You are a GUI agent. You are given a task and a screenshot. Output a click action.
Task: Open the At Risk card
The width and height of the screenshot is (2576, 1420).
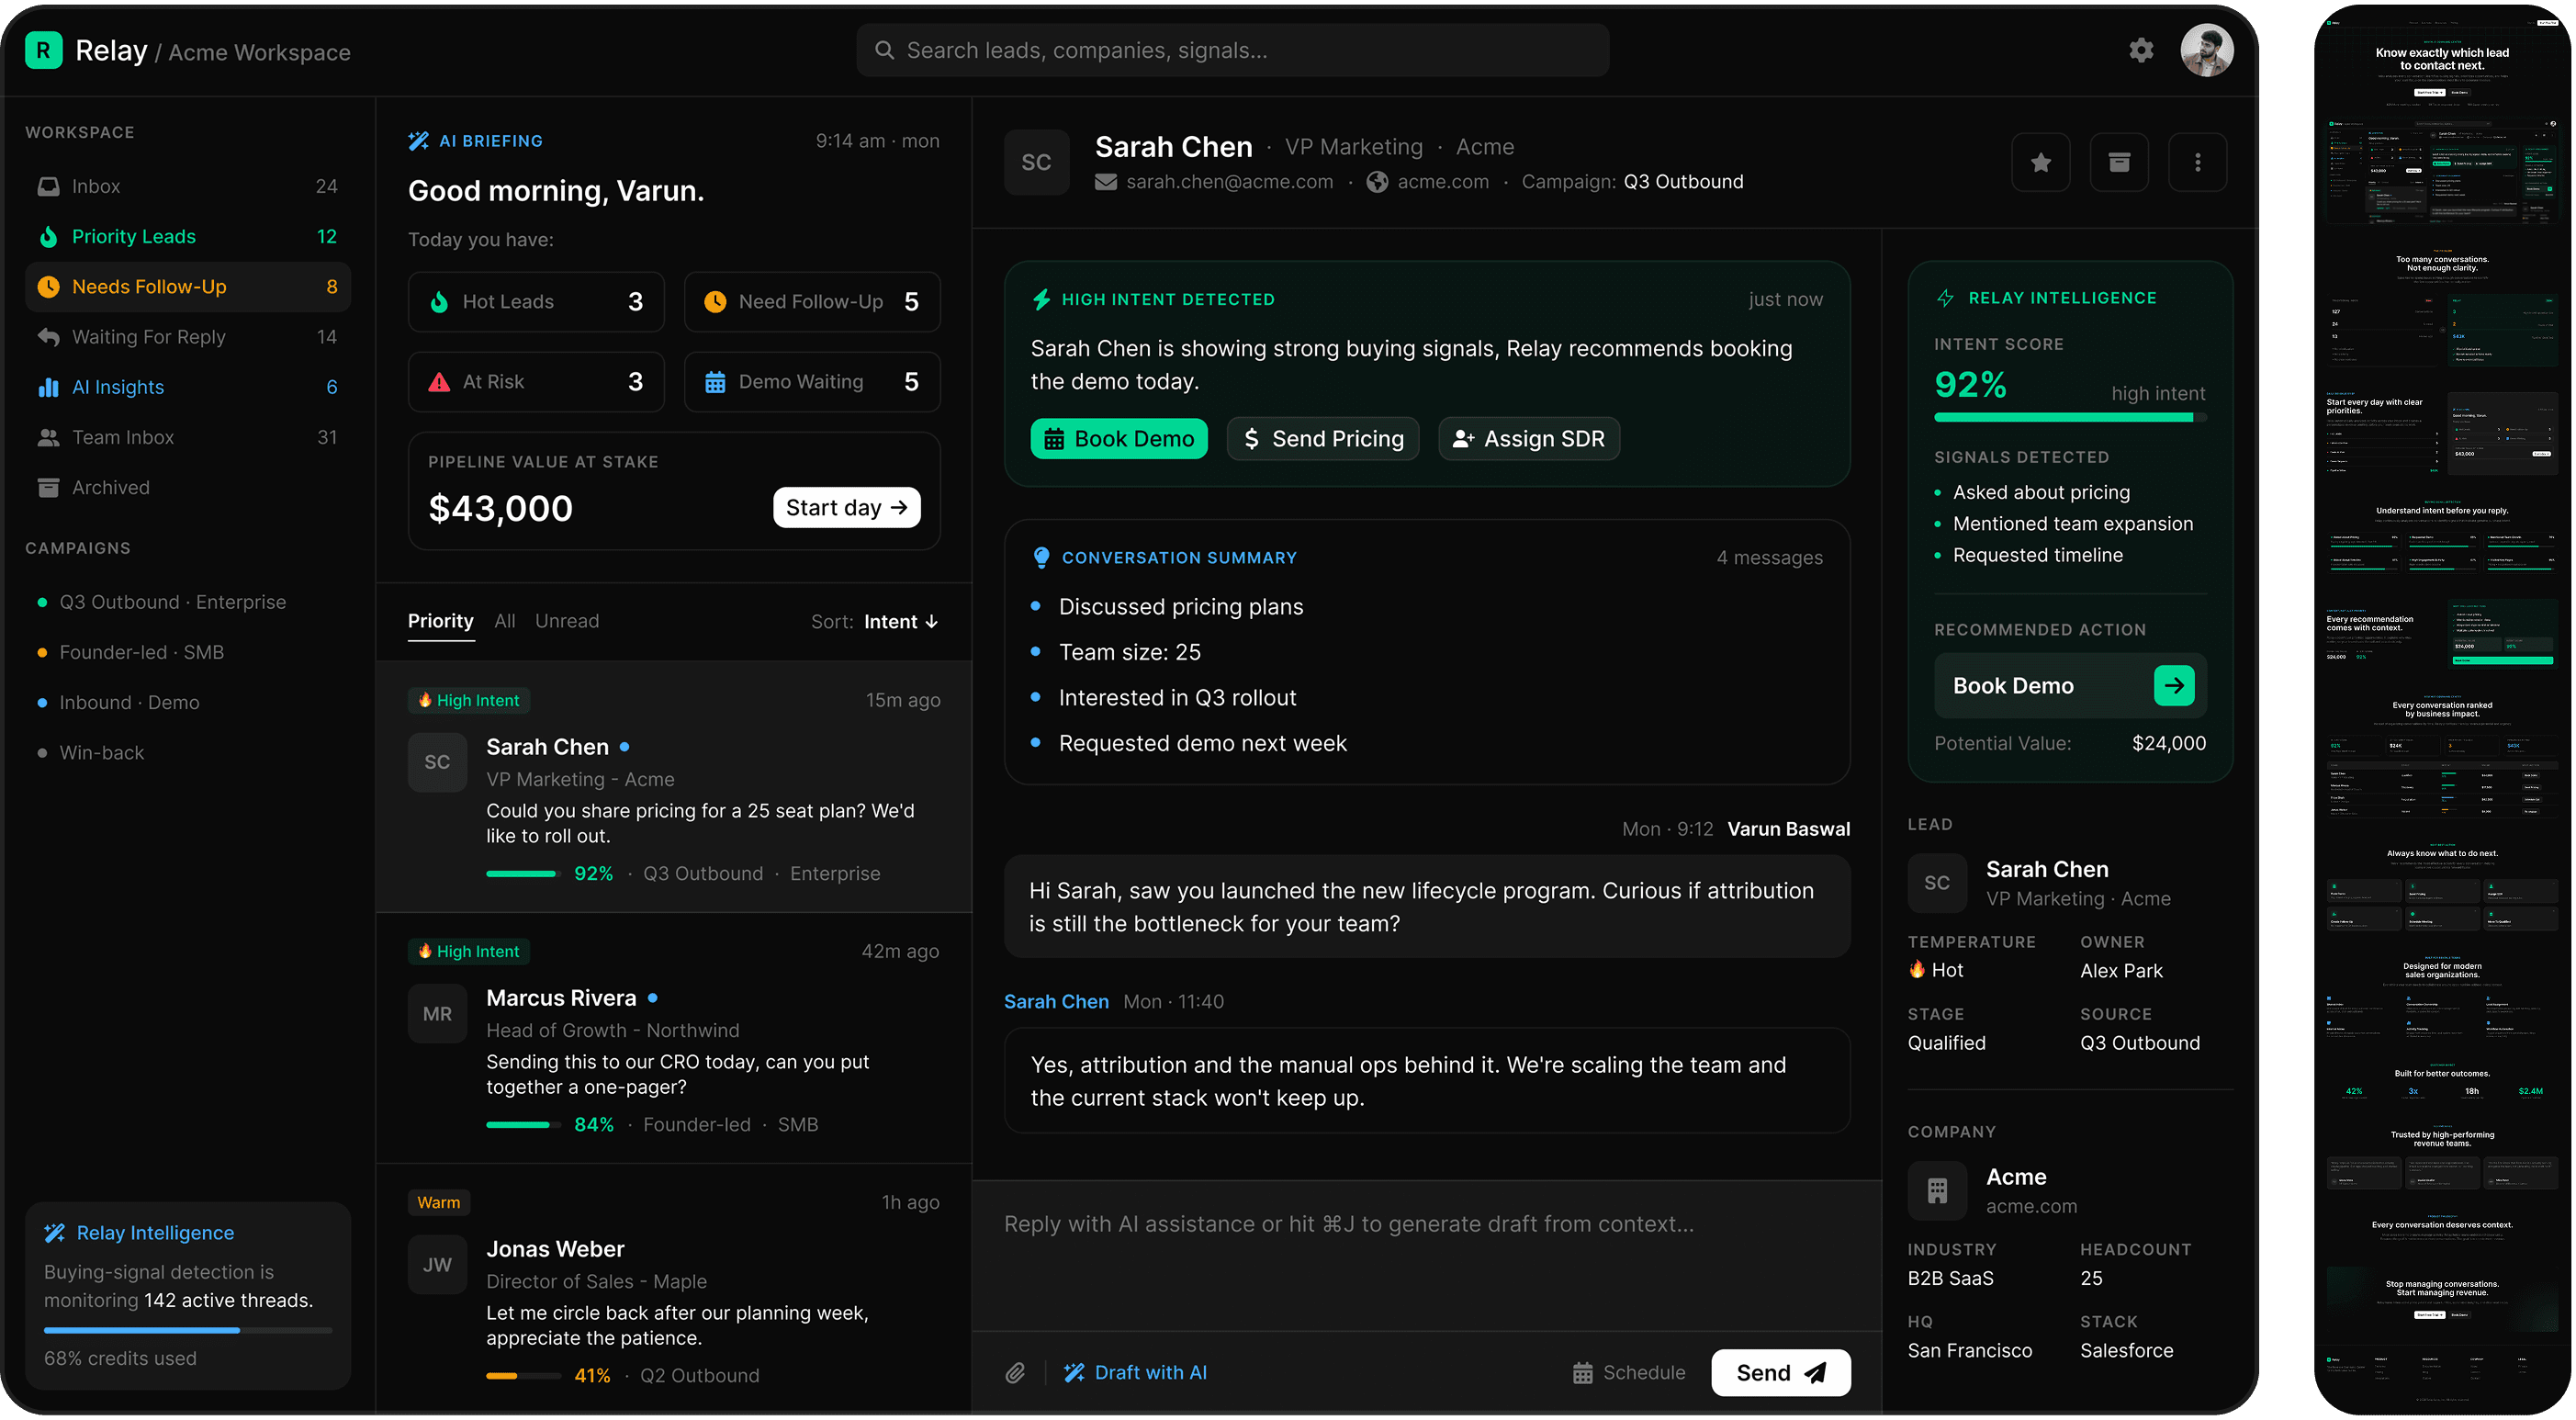click(x=536, y=382)
